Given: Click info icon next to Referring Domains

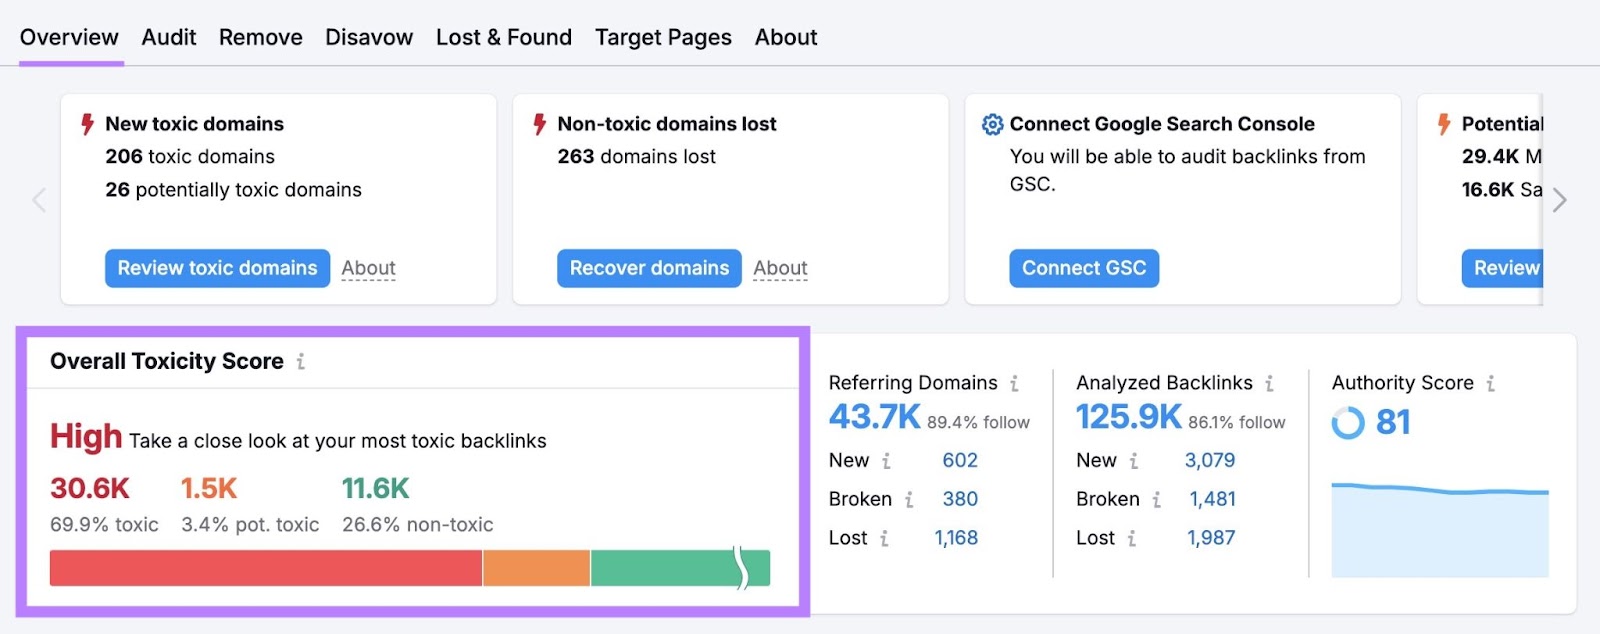Looking at the screenshot, I should pyautogui.click(x=1014, y=383).
